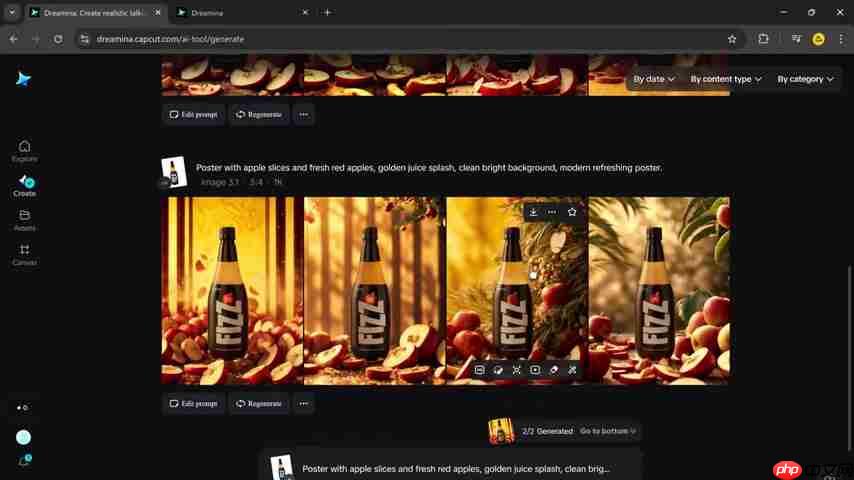This screenshot has height=480, width=854.
Task: Open the By content type filter dropdown
Action: click(725, 79)
